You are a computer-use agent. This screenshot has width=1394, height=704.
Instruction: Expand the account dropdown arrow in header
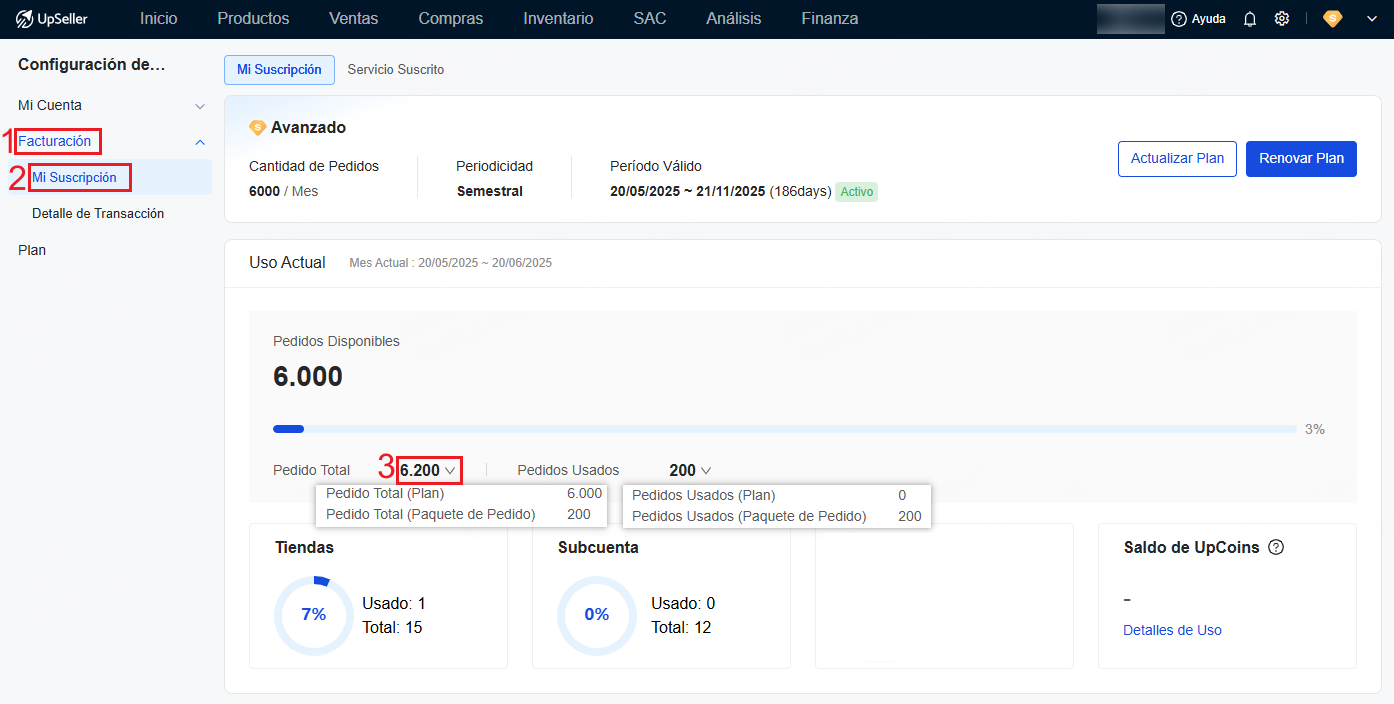(x=1370, y=19)
